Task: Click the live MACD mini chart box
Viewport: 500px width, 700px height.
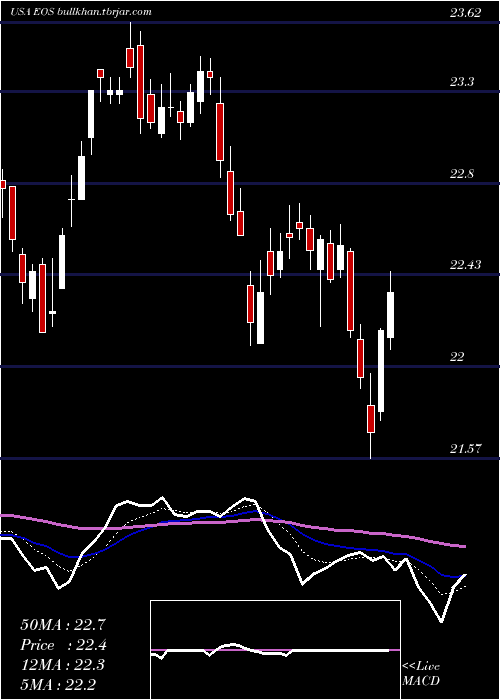Action: 275,650
